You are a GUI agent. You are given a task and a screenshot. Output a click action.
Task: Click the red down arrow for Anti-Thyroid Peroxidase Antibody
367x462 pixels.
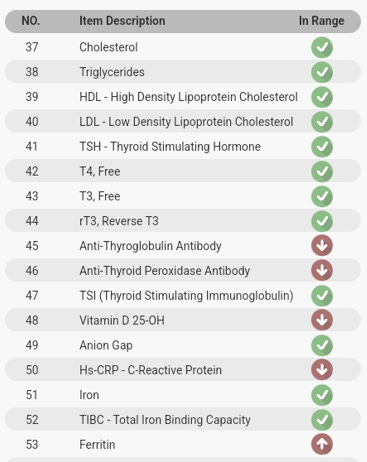click(322, 270)
